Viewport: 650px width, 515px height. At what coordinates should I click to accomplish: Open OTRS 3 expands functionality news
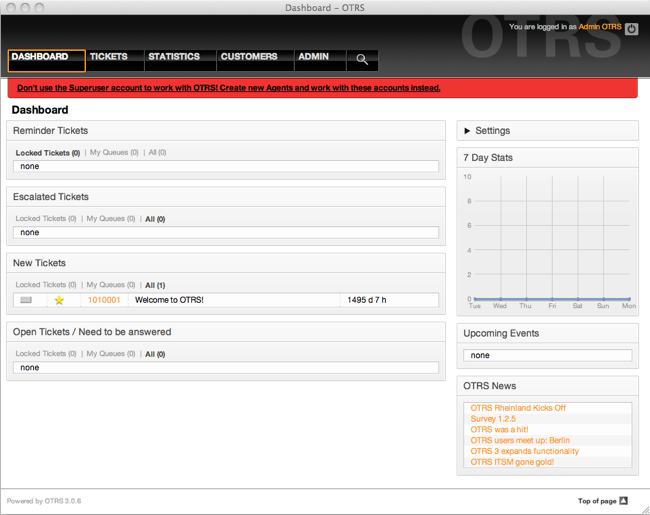(x=524, y=451)
